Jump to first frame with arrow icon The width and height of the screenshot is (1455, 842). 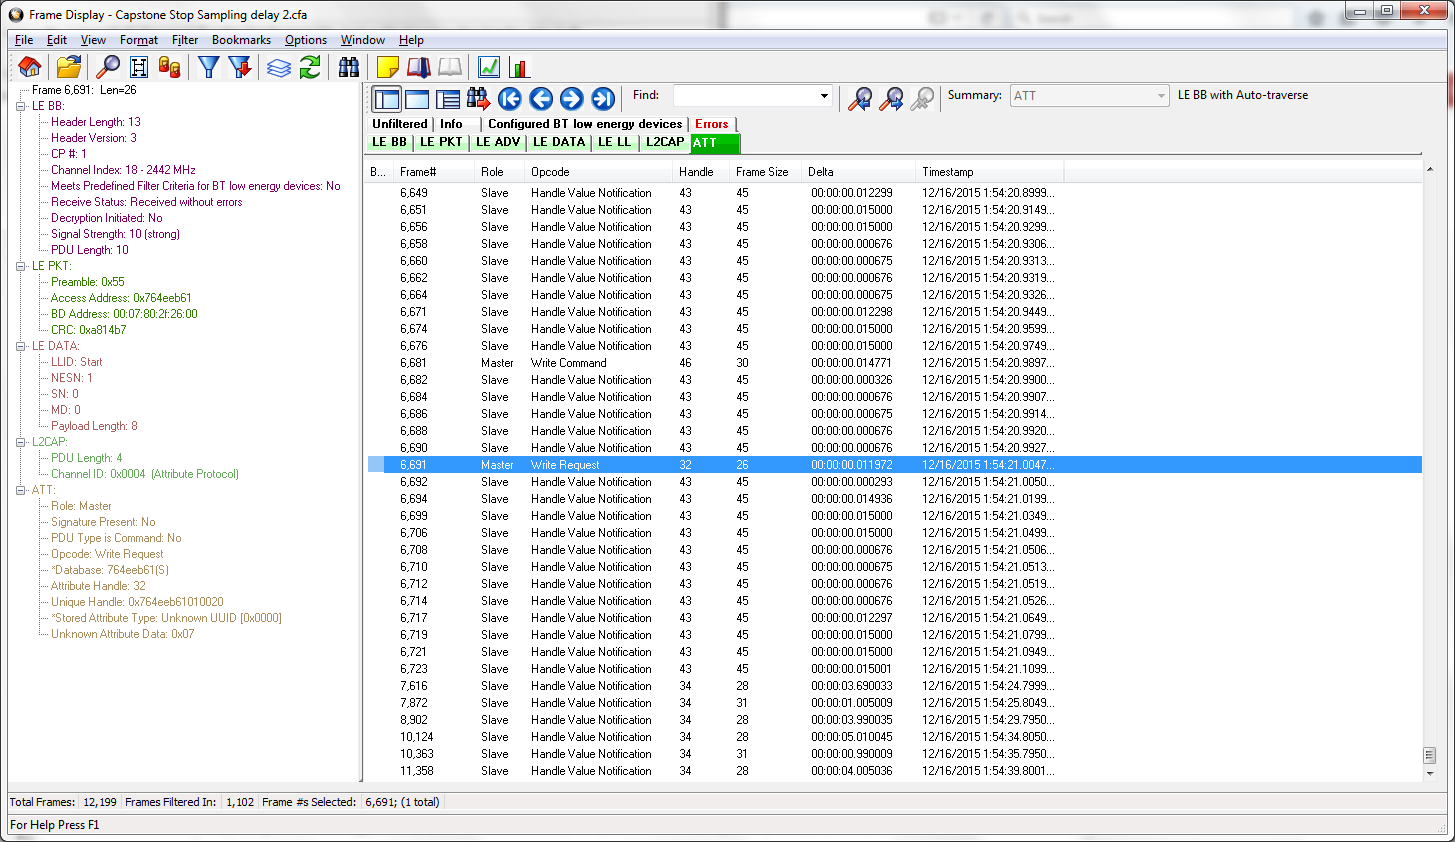[x=510, y=99]
